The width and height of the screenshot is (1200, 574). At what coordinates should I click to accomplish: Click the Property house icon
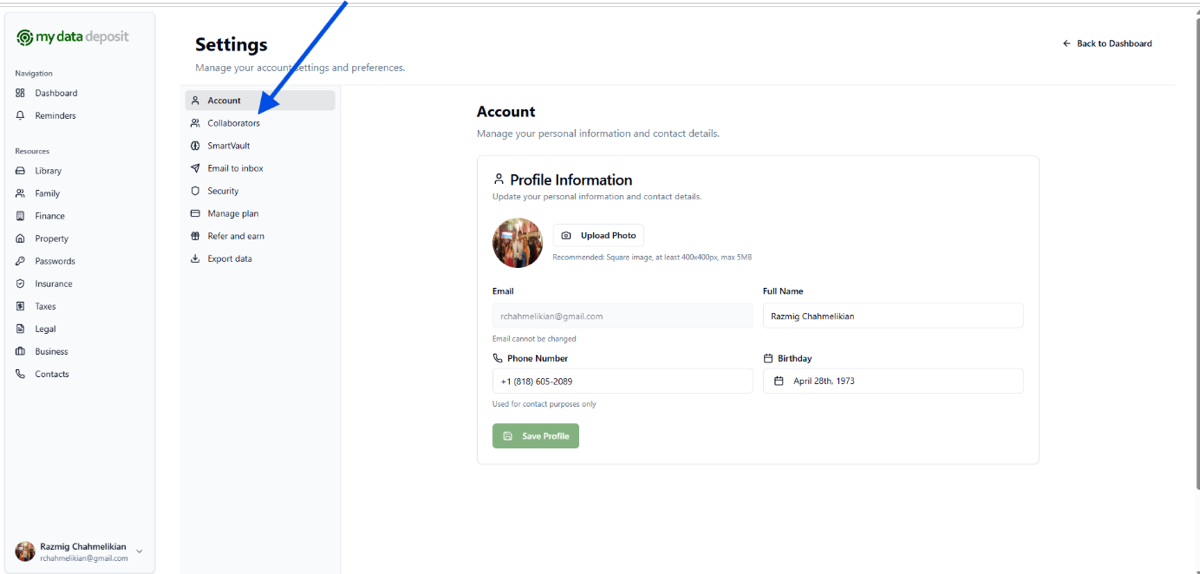coord(20,239)
